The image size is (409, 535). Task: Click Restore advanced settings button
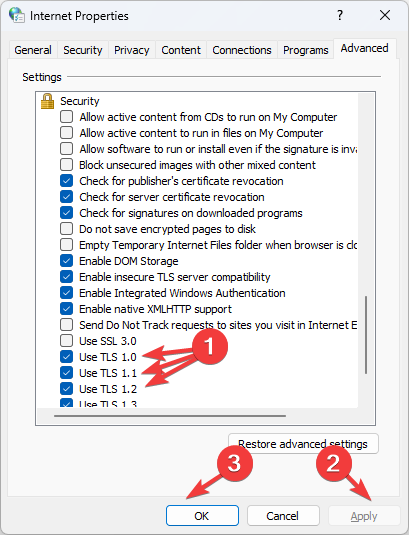[x=303, y=444]
